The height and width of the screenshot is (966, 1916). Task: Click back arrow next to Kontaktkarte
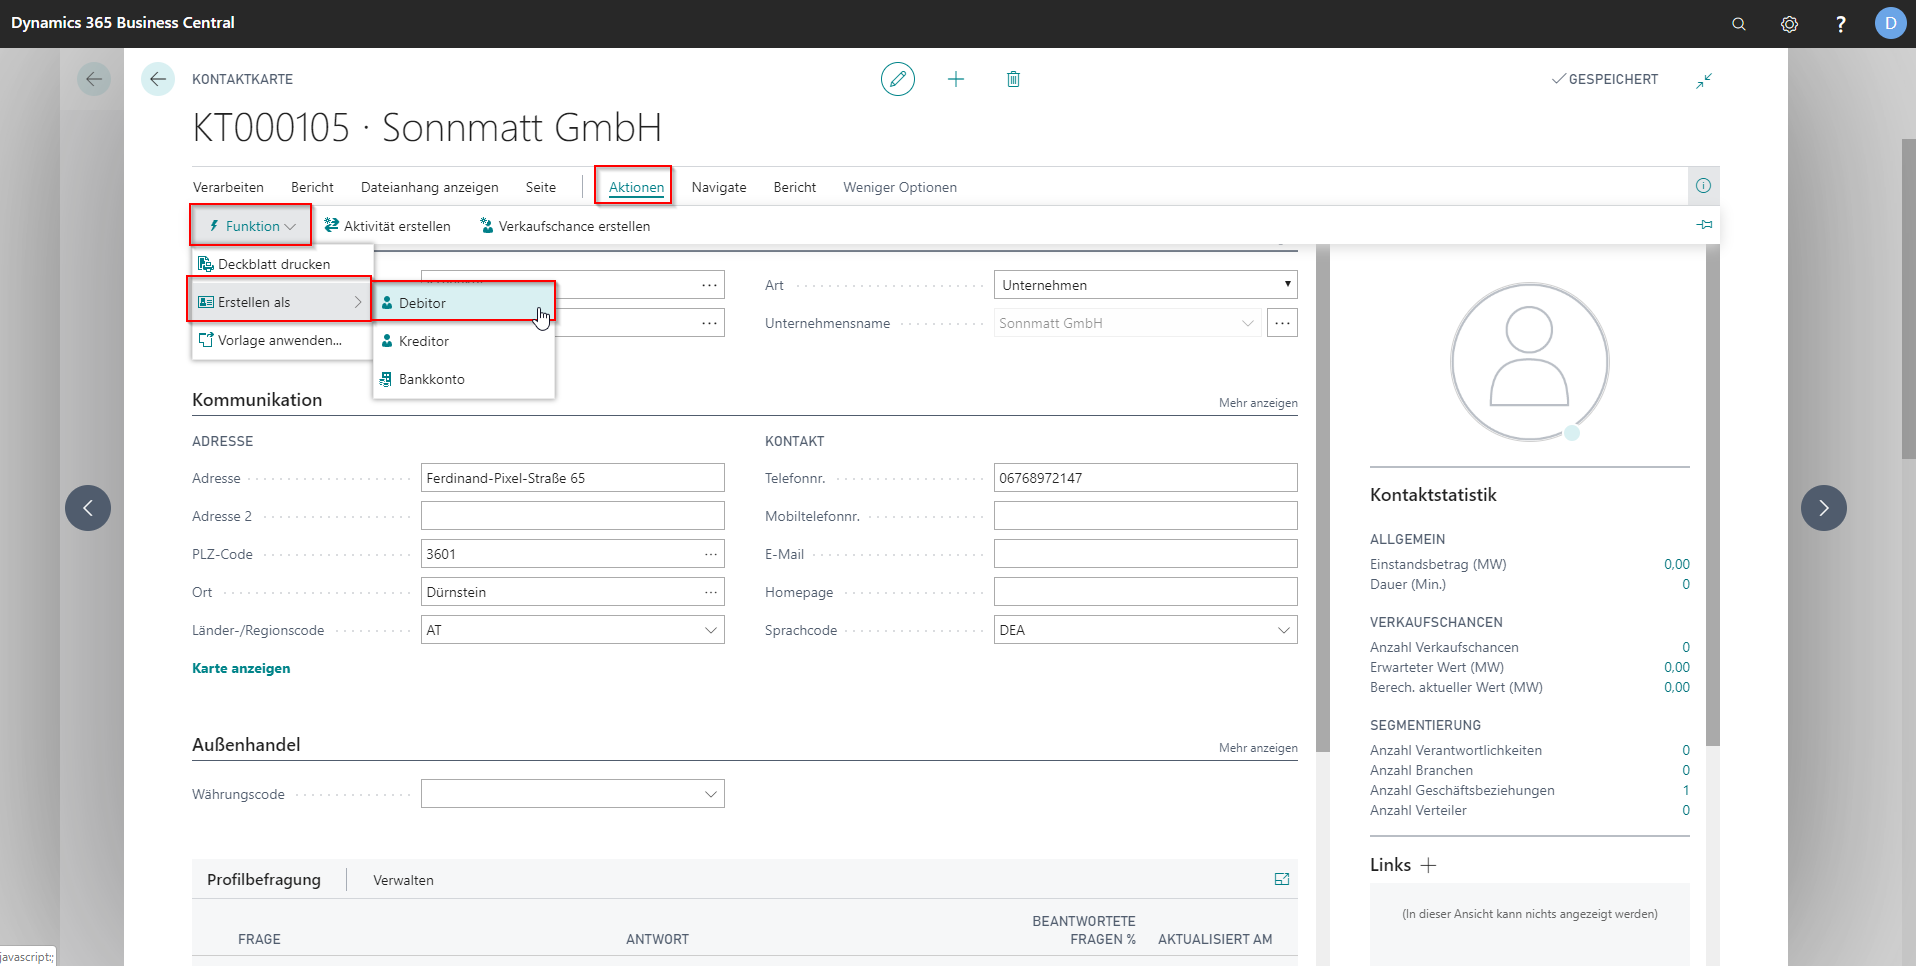[158, 79]
